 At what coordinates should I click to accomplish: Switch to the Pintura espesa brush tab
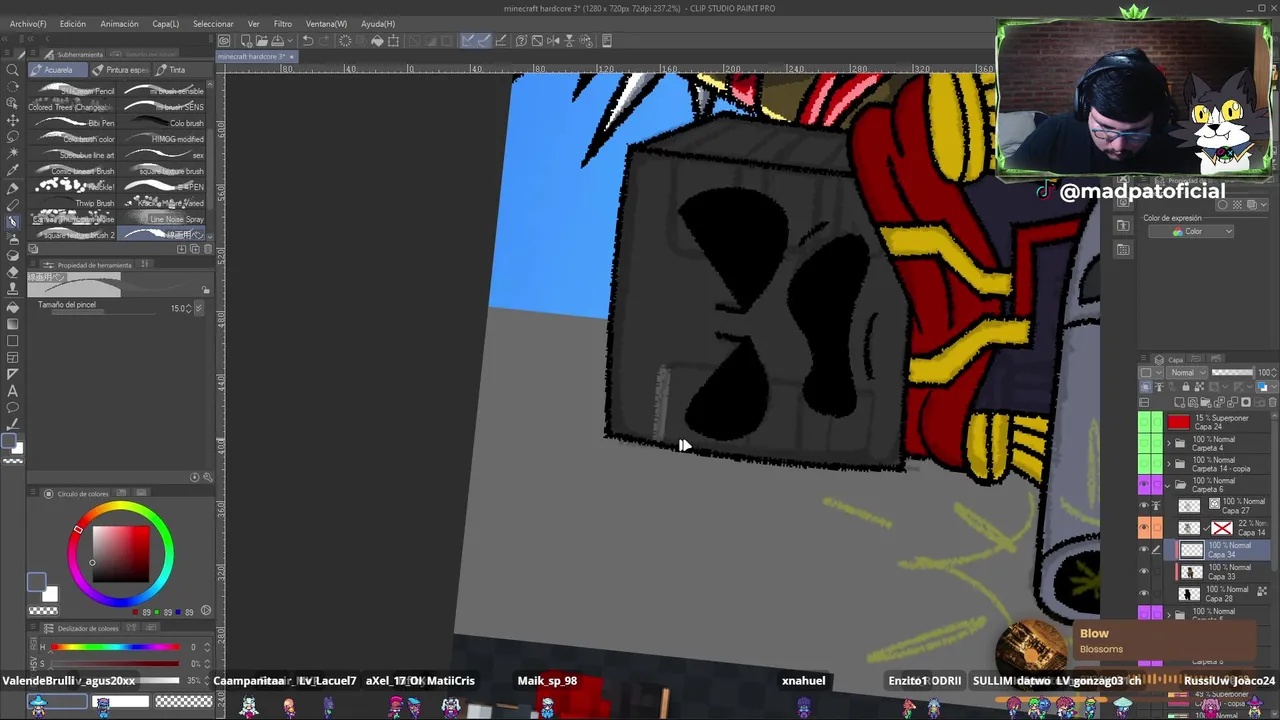[x=120, y=70]
